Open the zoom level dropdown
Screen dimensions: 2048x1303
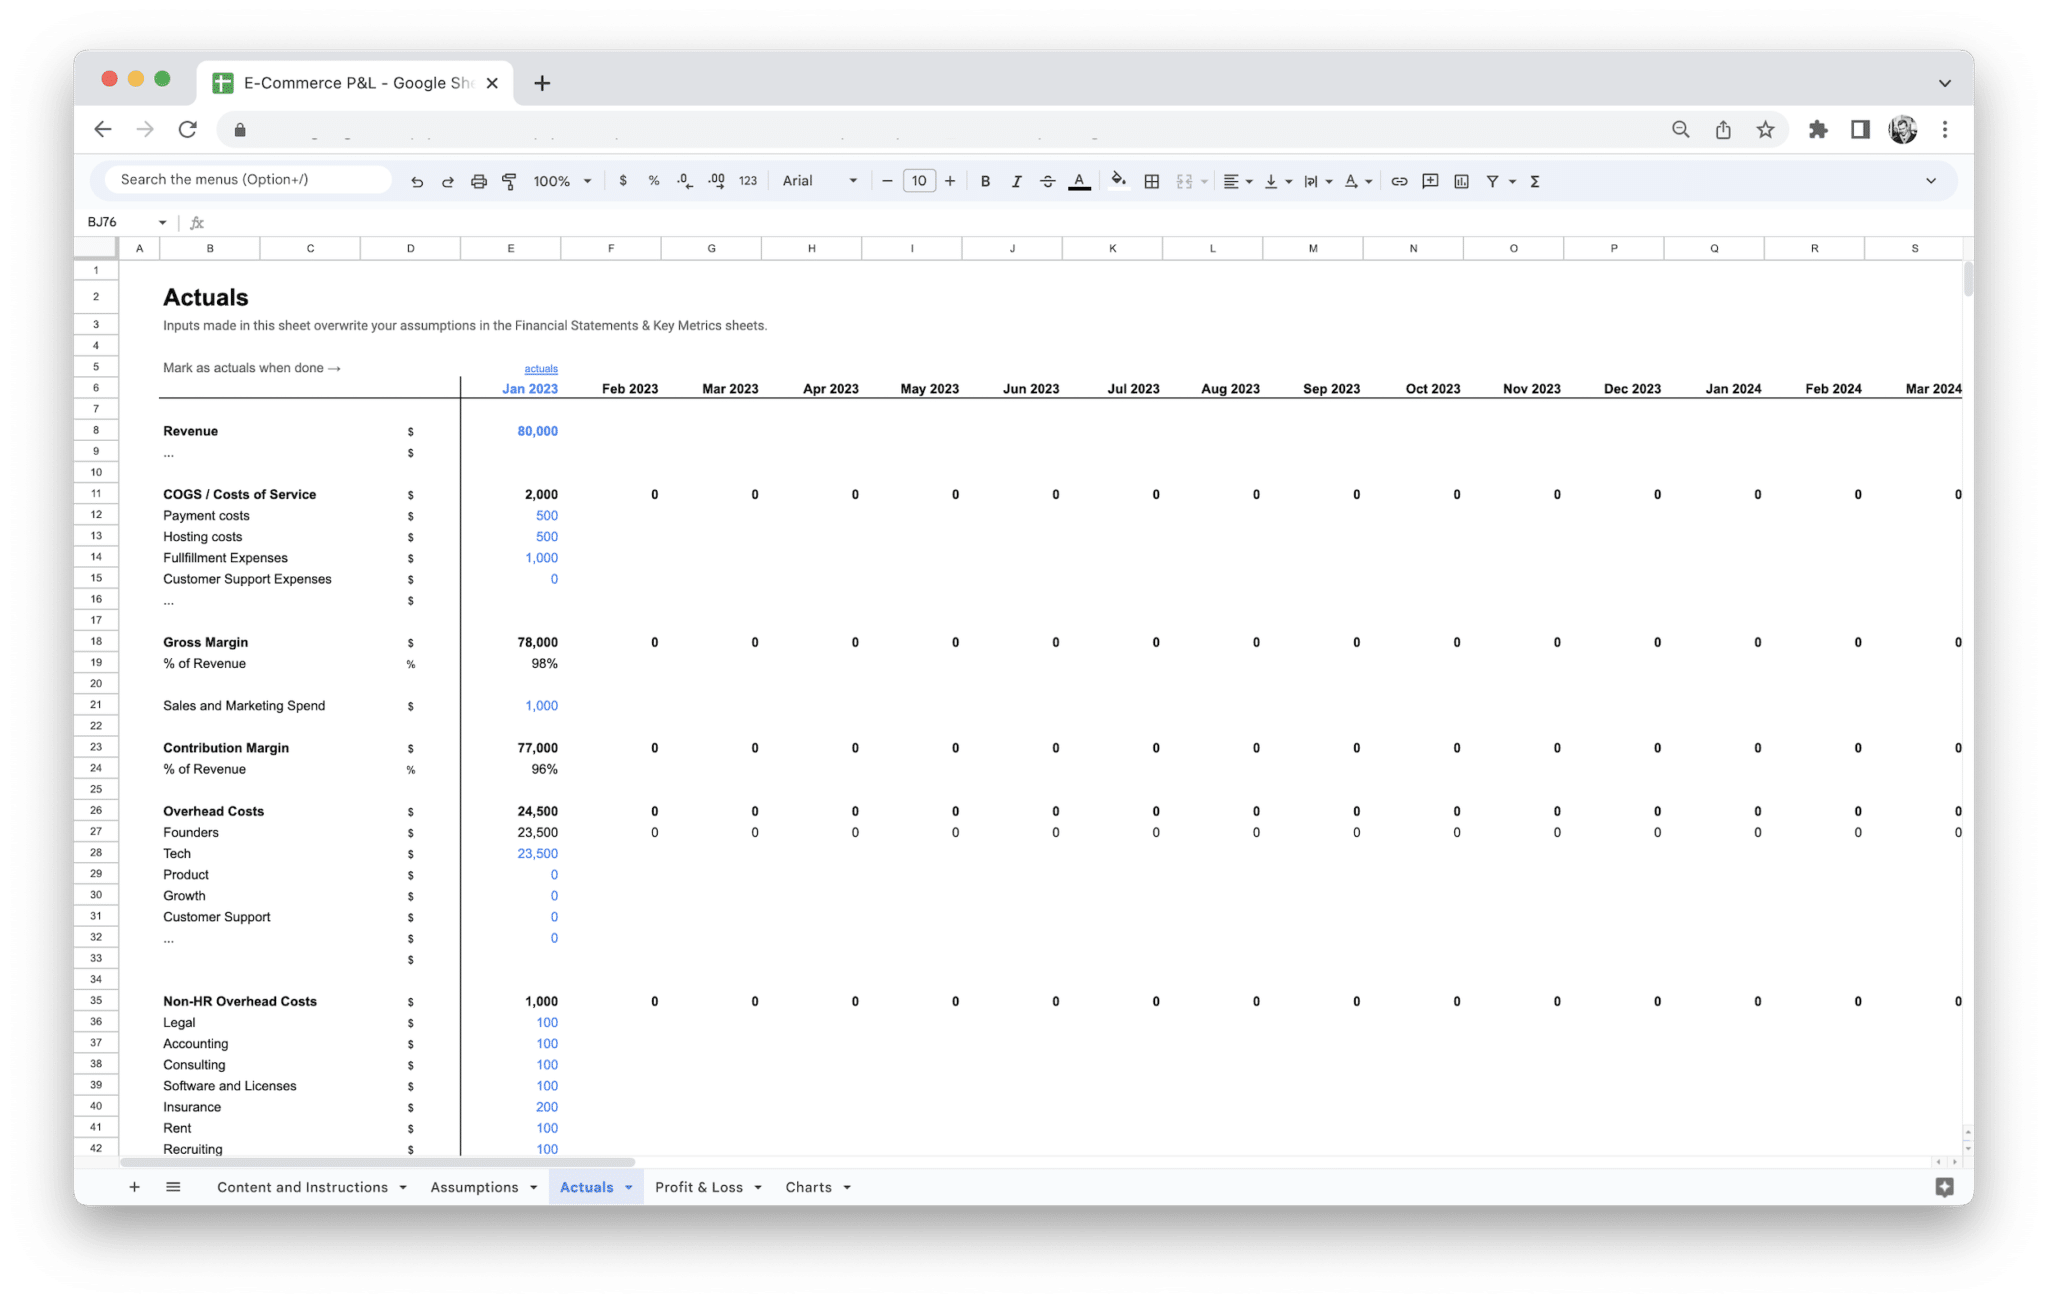tap(560, 181)
